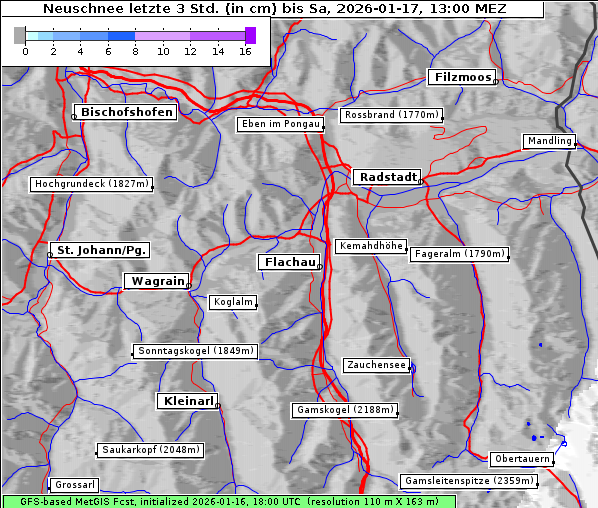Click the Grossarl label
The height and width of the screenshot is (508, 598).
click(x=74, y=485)
